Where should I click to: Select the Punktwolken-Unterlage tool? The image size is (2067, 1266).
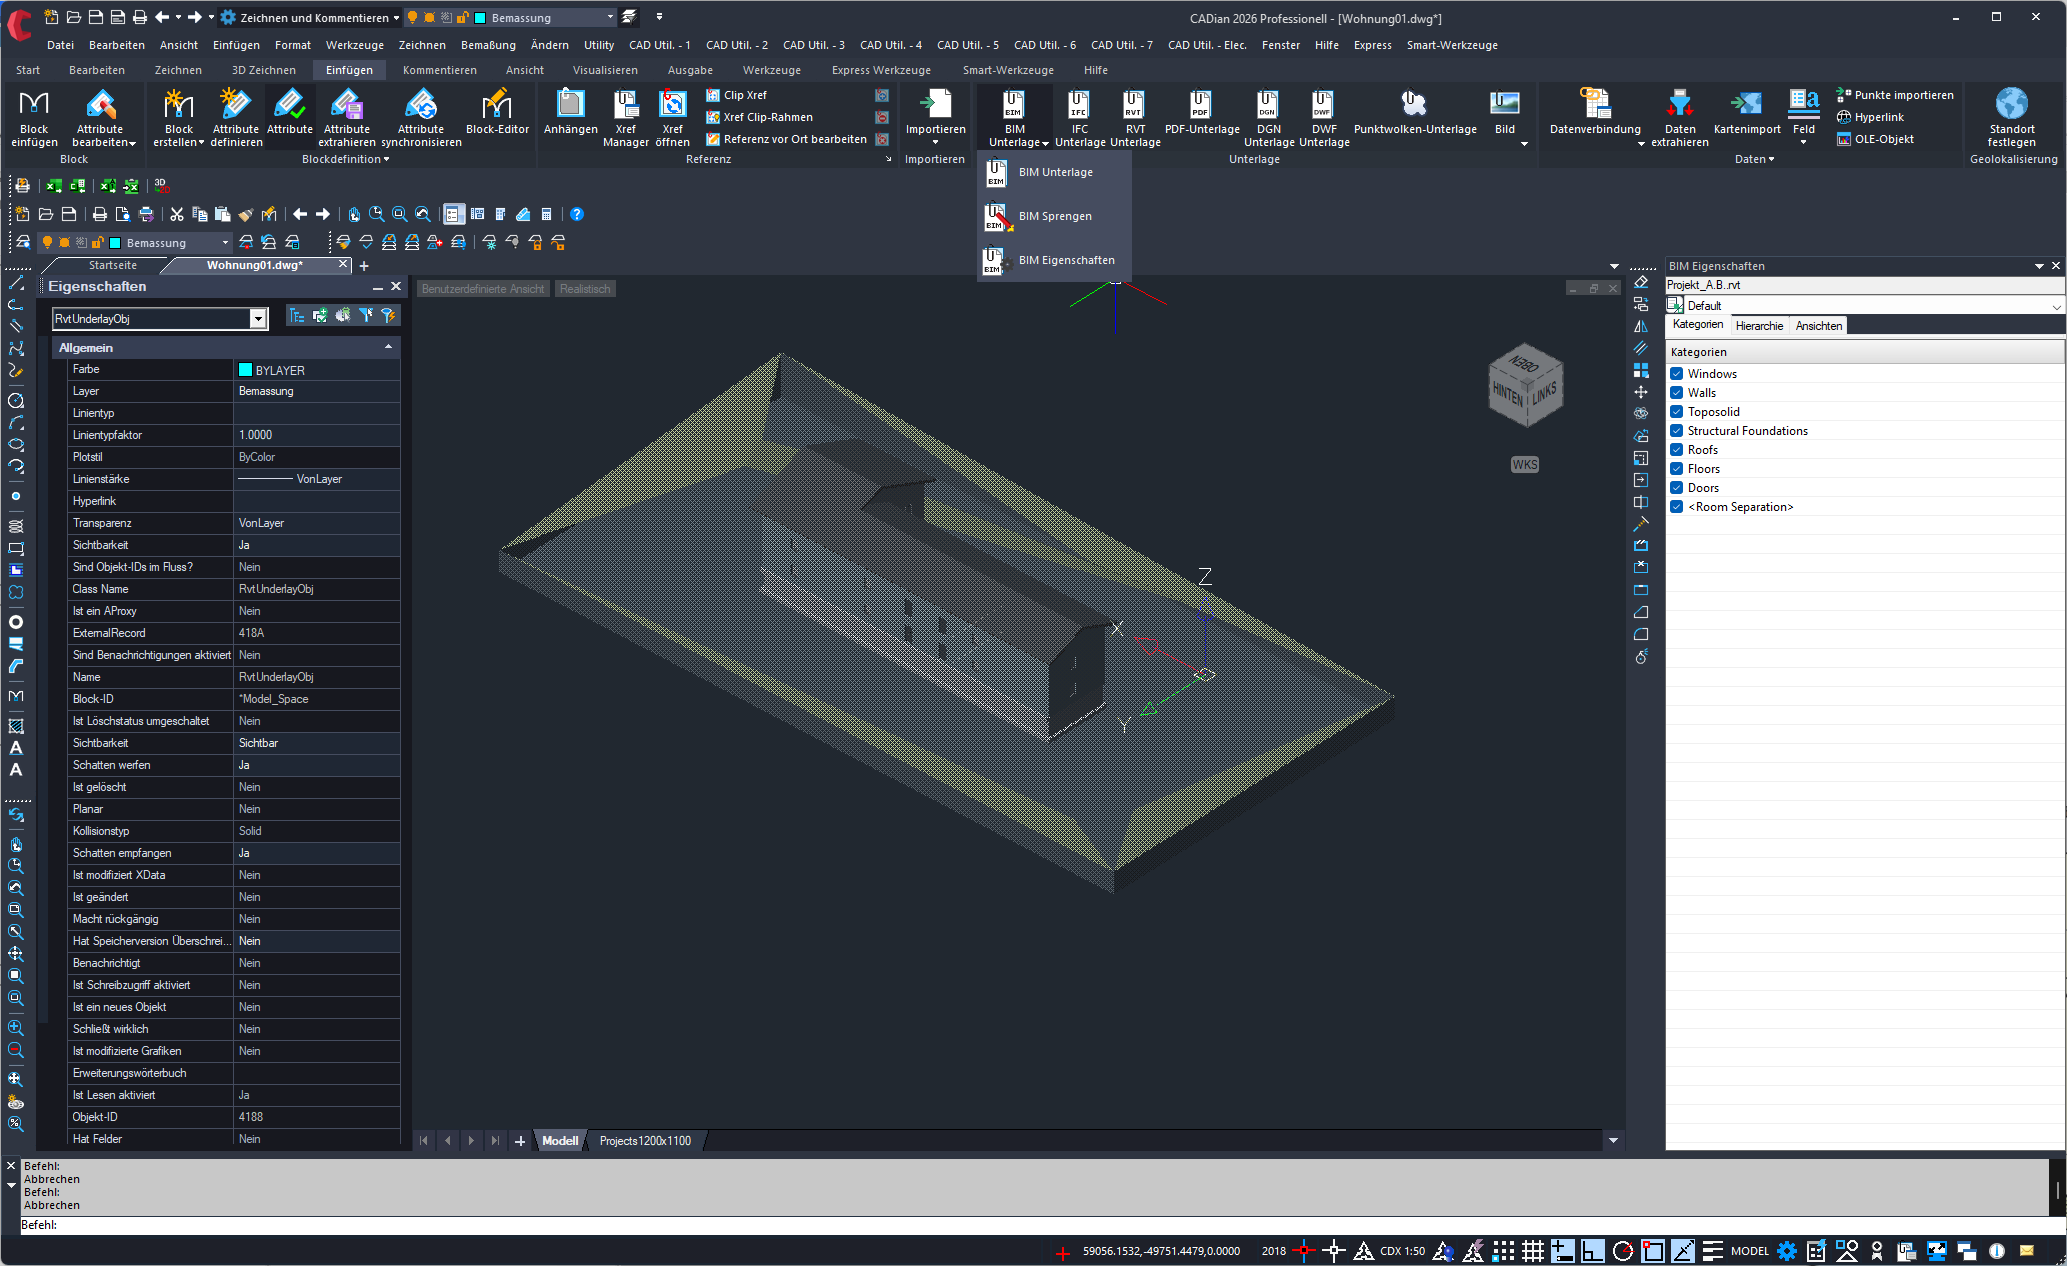(1414, 104)
